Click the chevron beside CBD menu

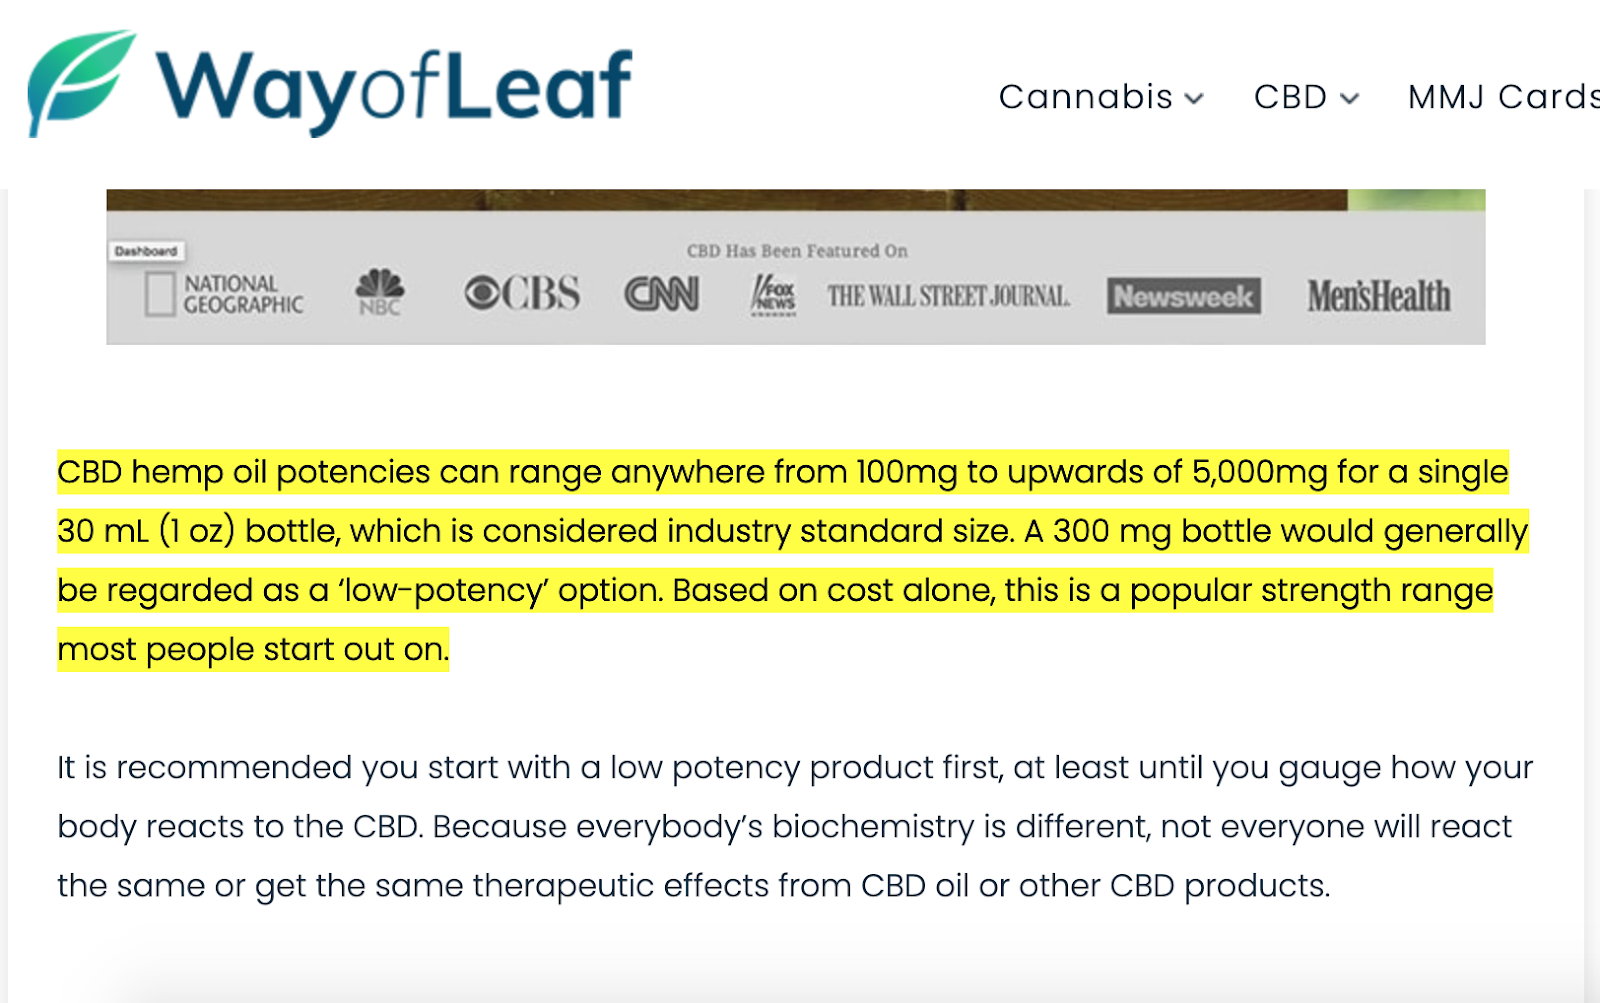[x=1350, y=99]
